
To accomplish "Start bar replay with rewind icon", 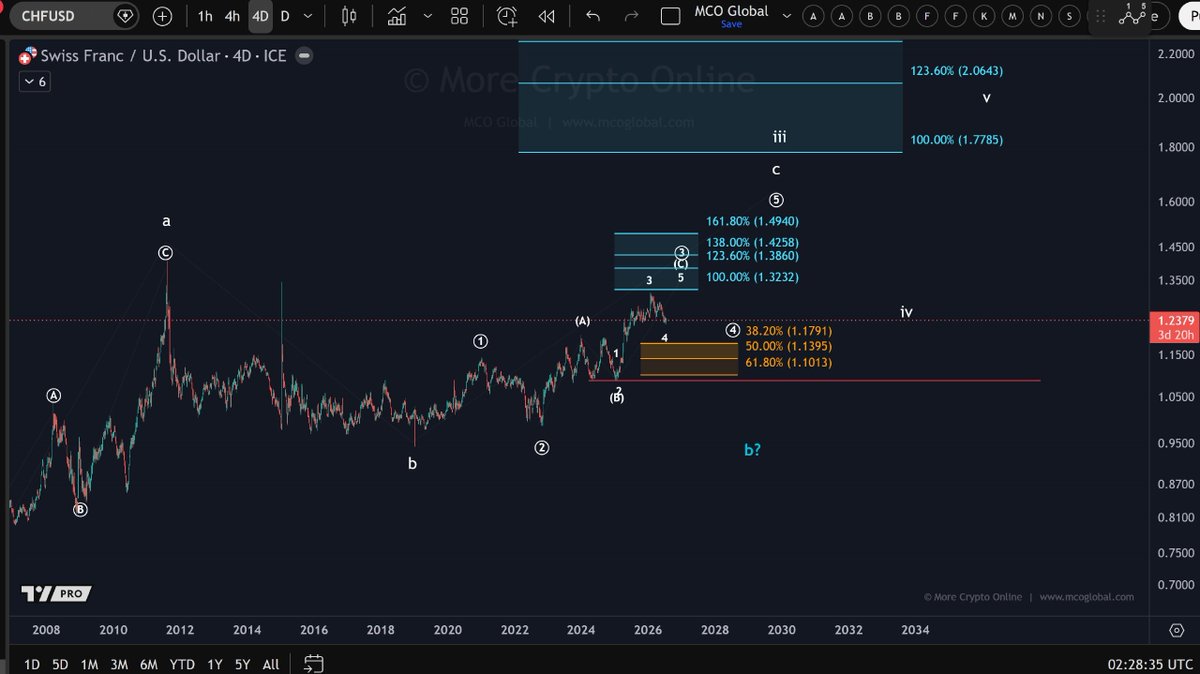I will coord(546,16).
